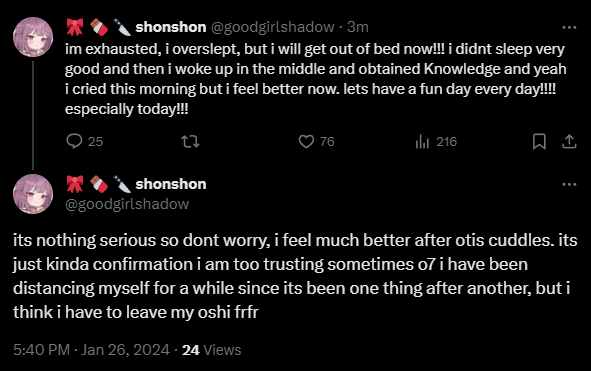Screen dimensions: 591x371
Task: Open the 5:40 PM Jan 26, 2024 timestamp
Action: tap(91, 350)
